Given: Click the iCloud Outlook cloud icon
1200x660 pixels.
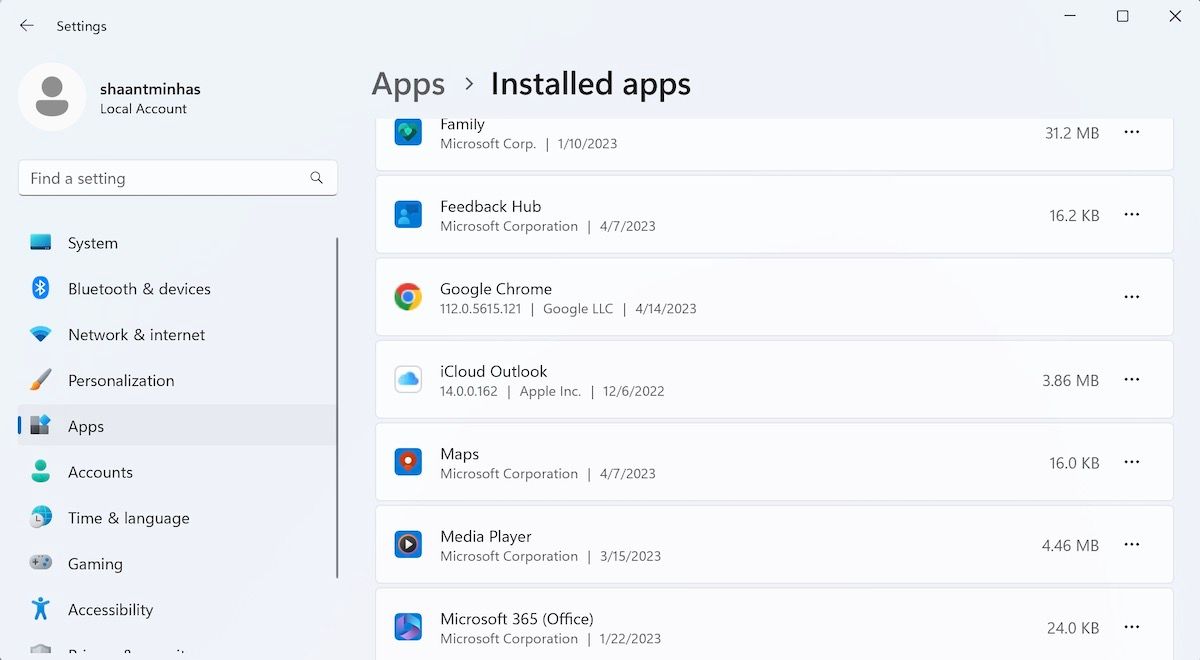Looking at the screenshot, I should click(408, 380).
